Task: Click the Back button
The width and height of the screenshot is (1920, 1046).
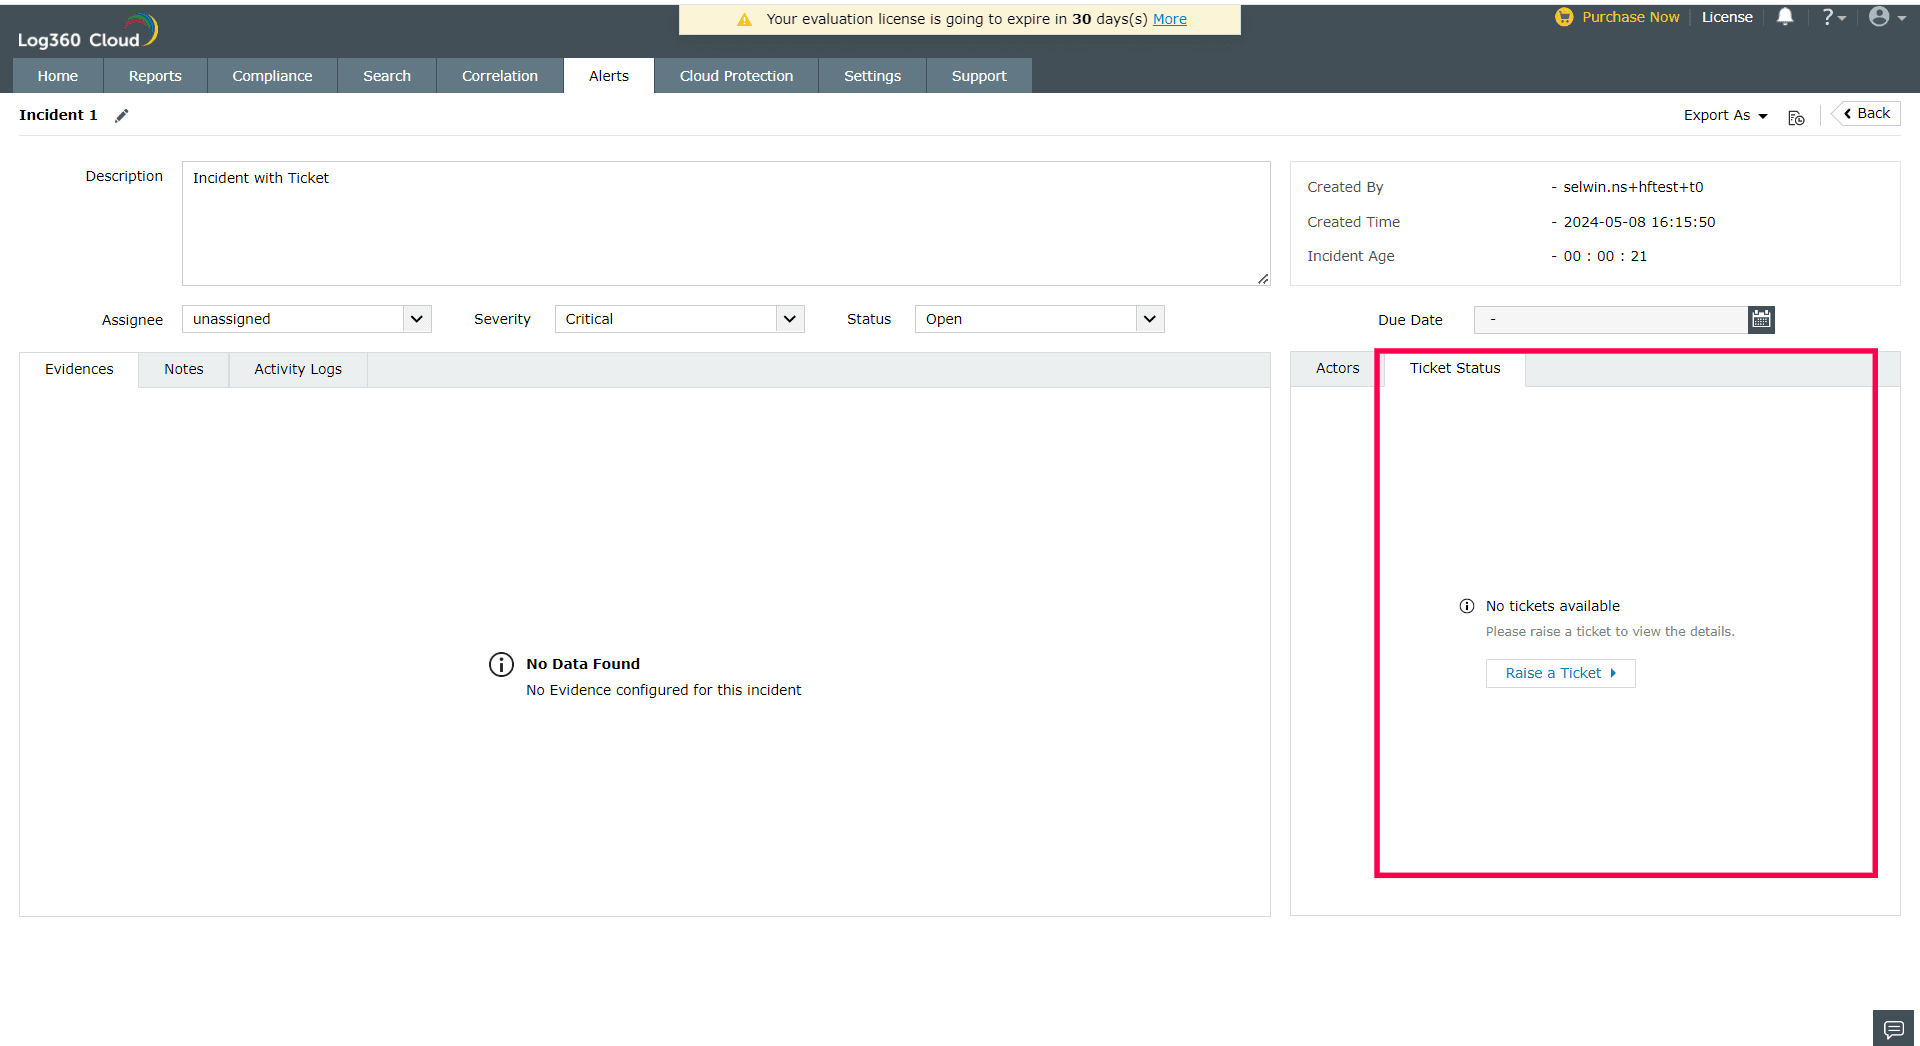Action: coord(1864,113)
